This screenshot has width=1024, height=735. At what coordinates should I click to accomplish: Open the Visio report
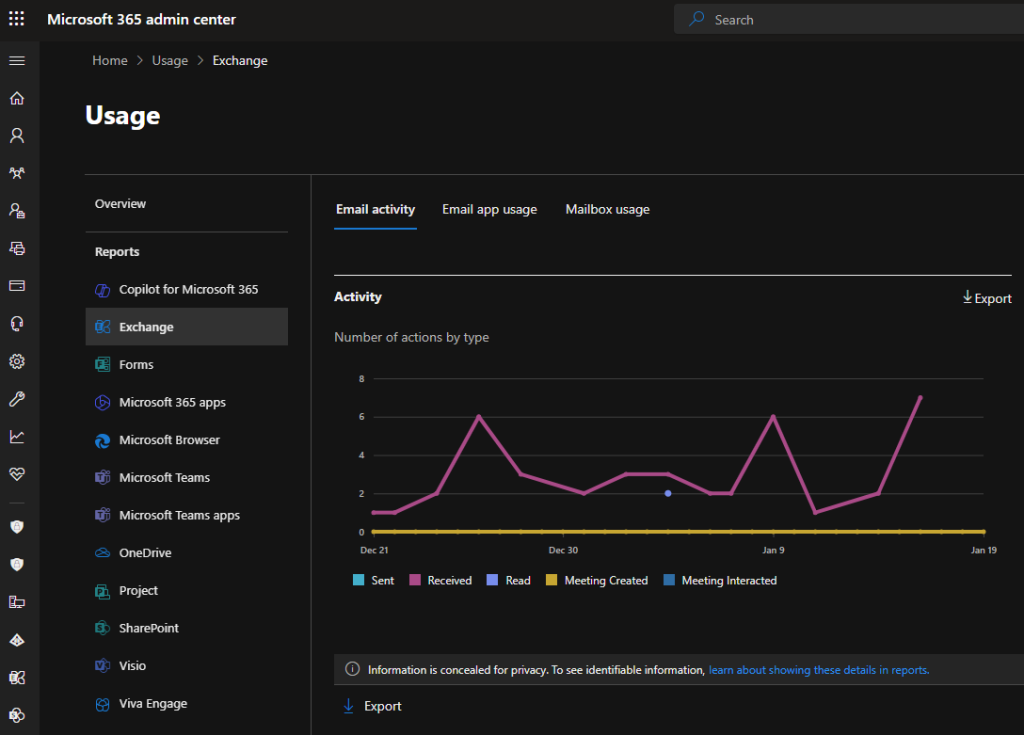[x=187, y=666]
